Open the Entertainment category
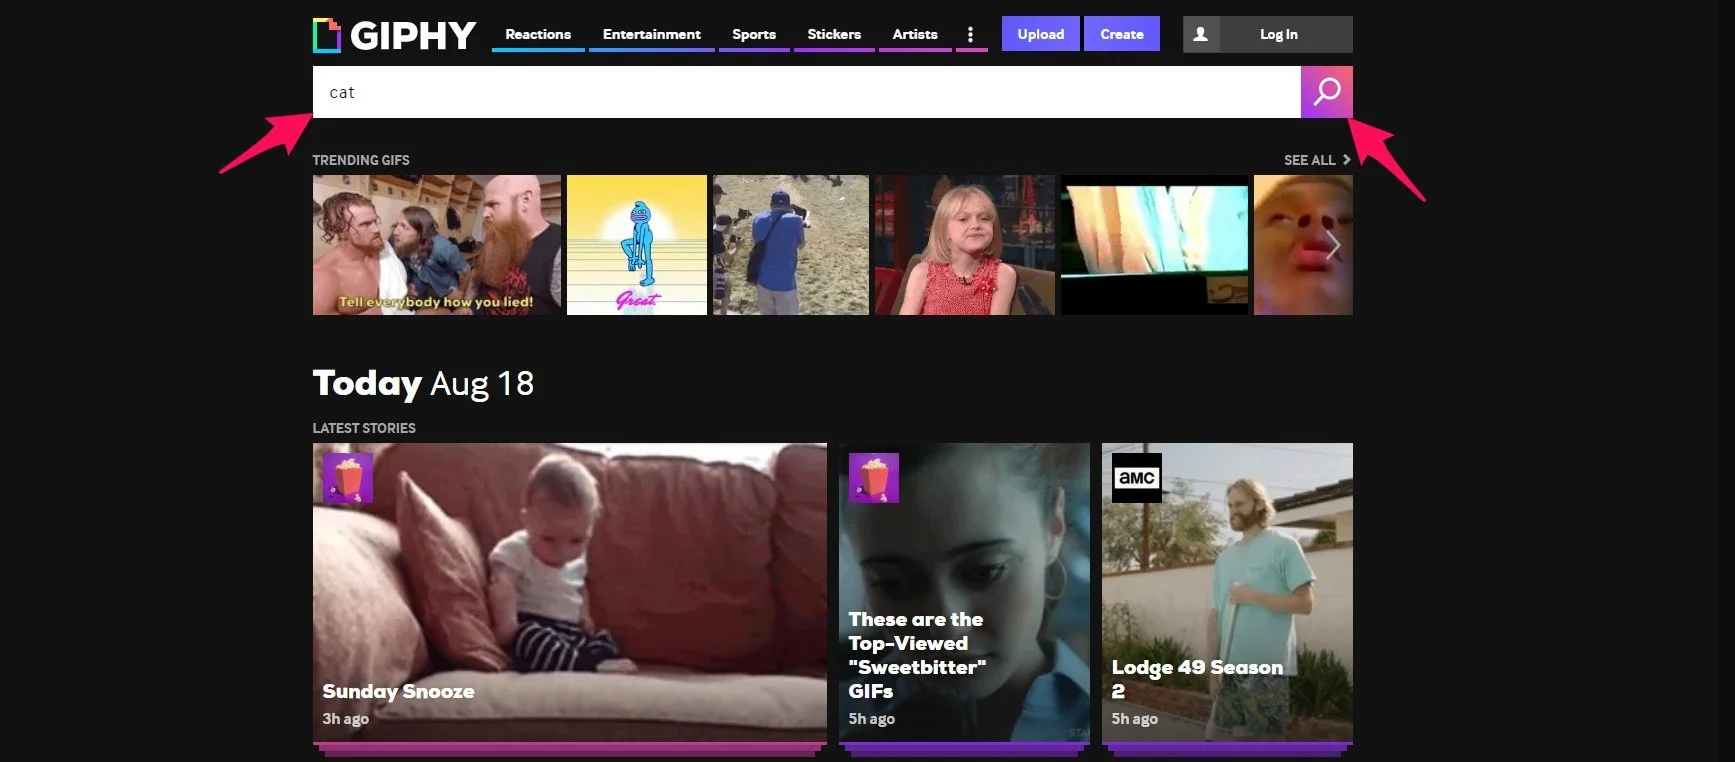Viewport: 1735px width, 762px height. coord(651,35)
